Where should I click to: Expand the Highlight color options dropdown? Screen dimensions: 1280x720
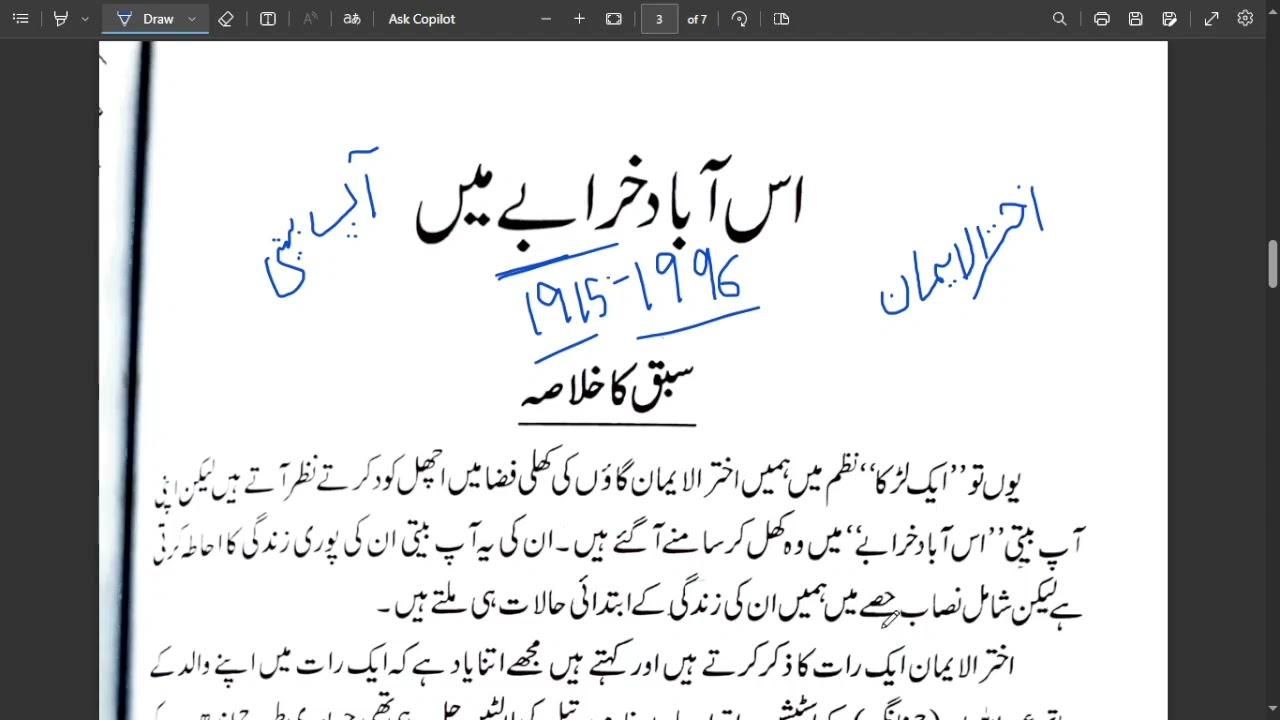point(85,19)
